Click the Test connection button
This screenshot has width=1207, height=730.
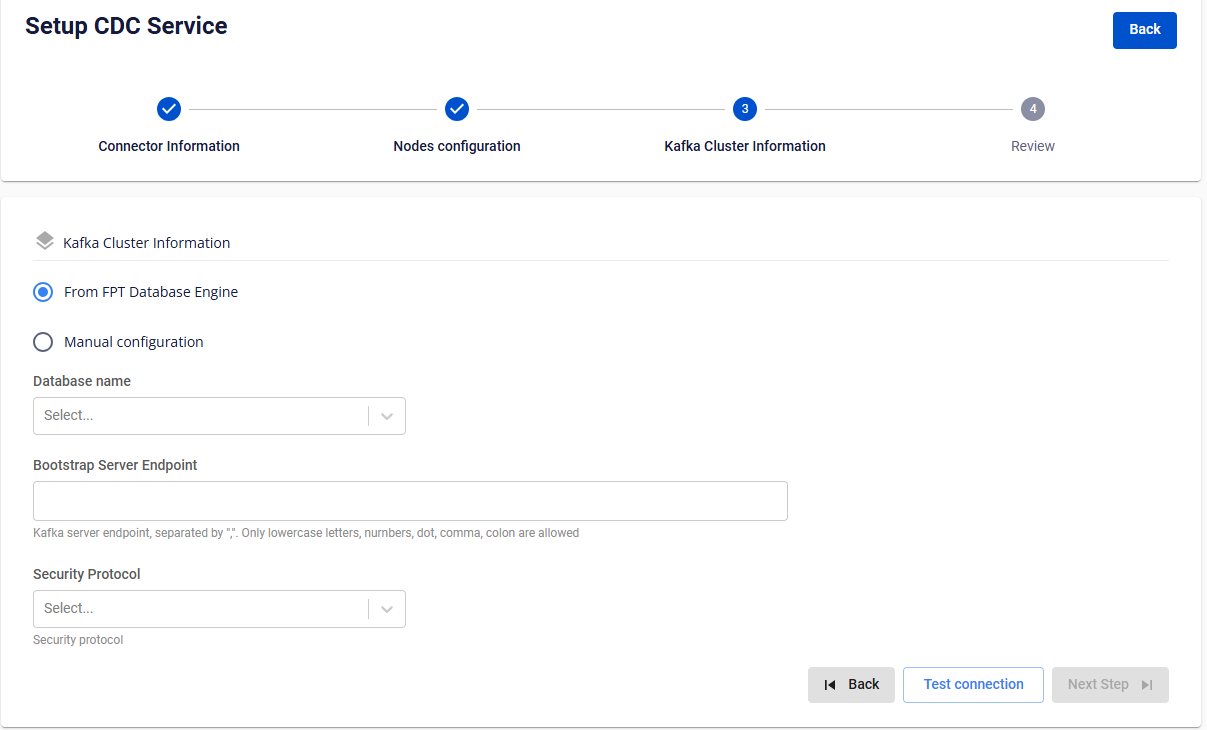click(973, 685)
